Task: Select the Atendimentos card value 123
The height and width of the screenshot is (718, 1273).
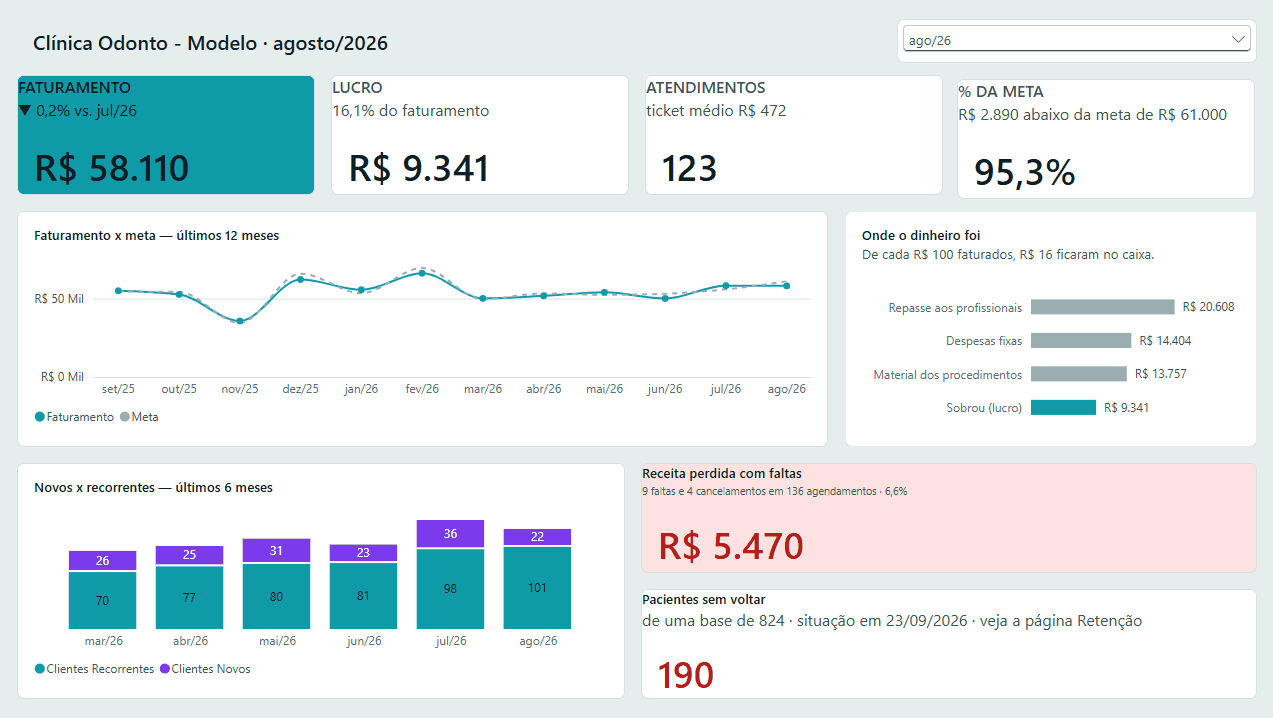Action: point(689,168)
